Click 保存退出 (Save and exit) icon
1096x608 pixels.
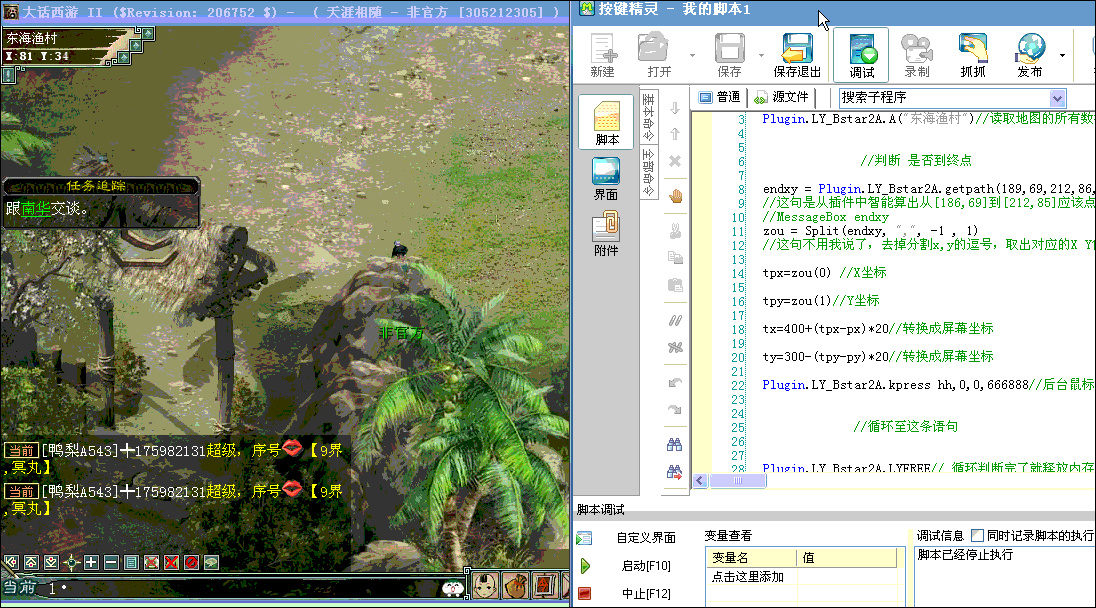[x=797, y=55]
